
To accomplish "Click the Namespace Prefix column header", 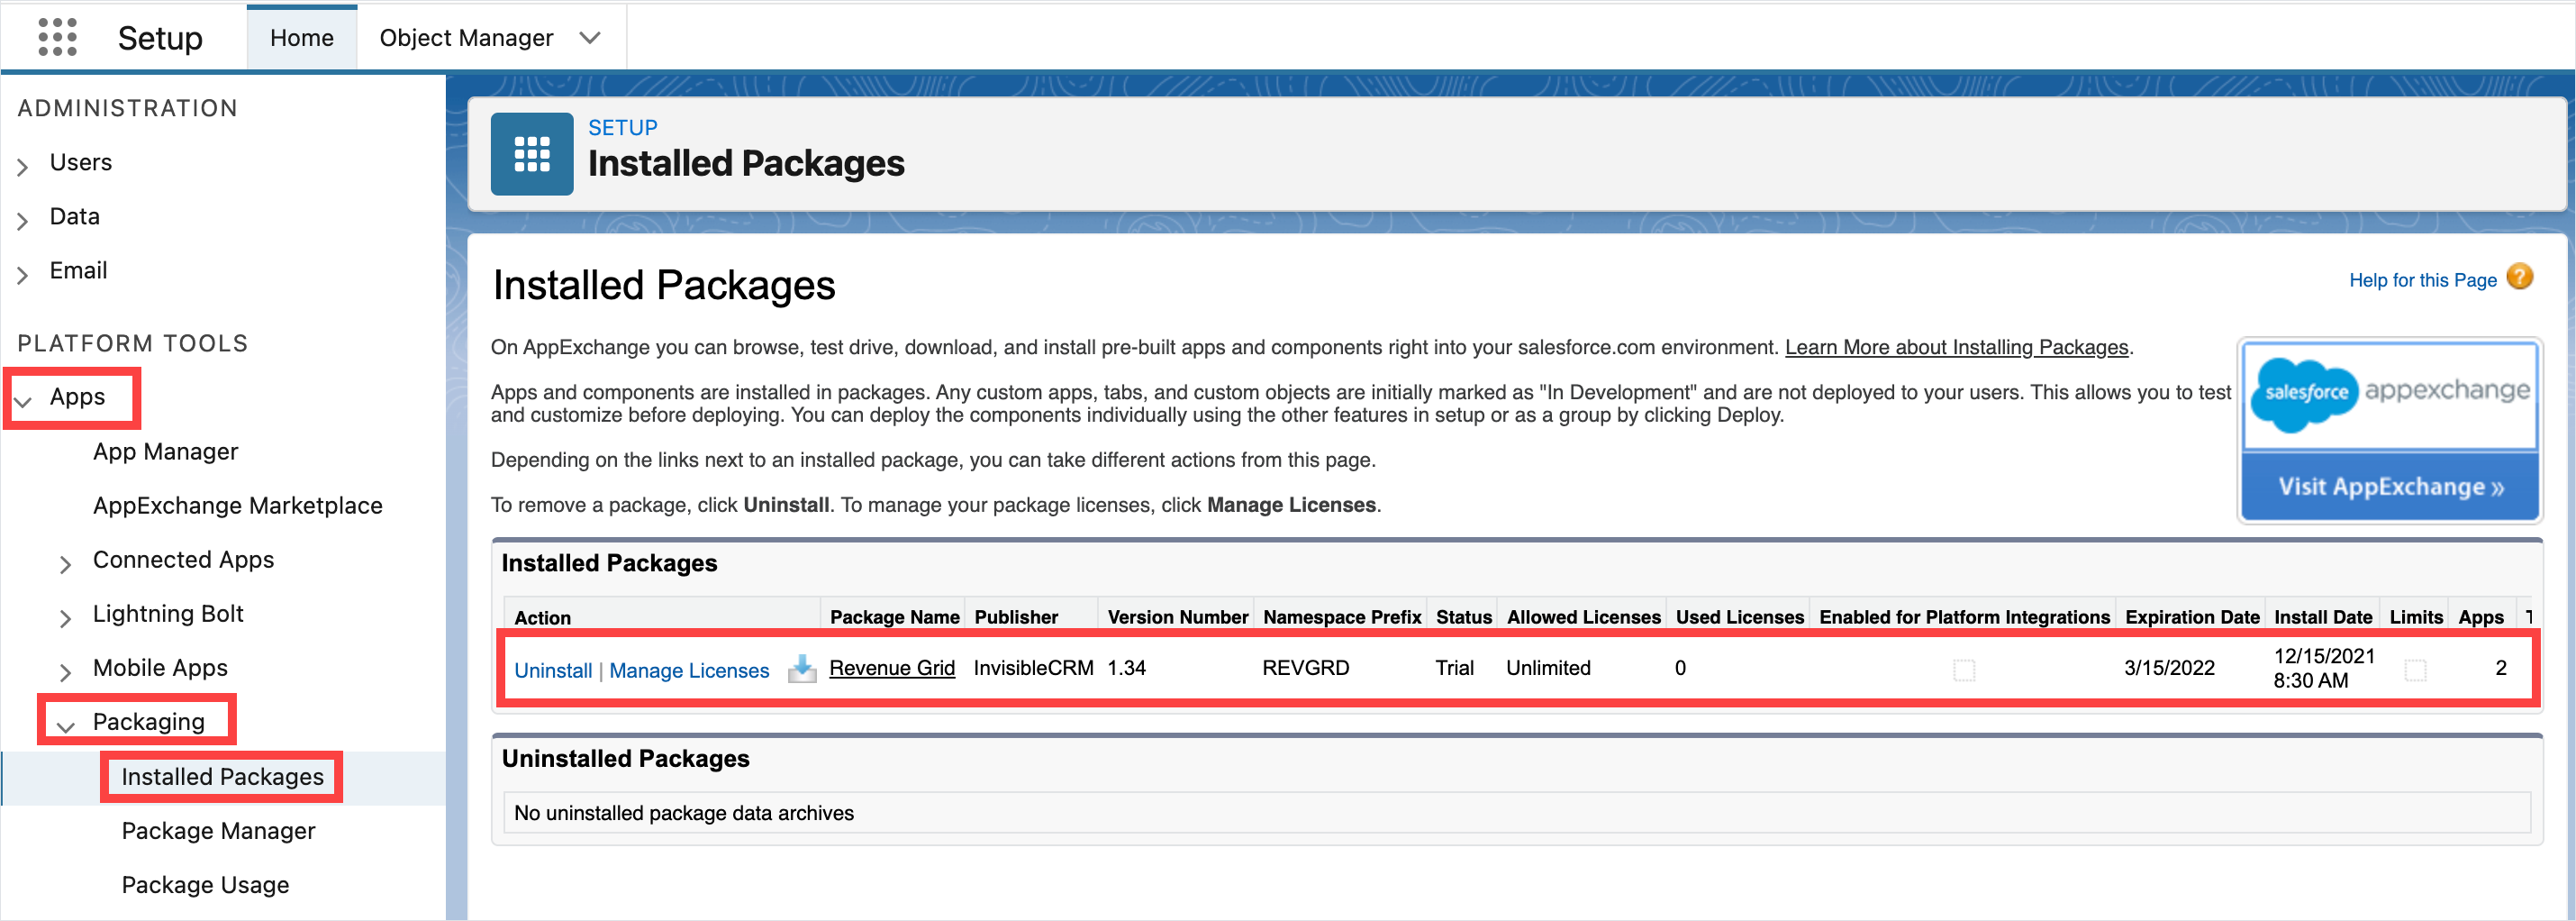I will 1341,616.
